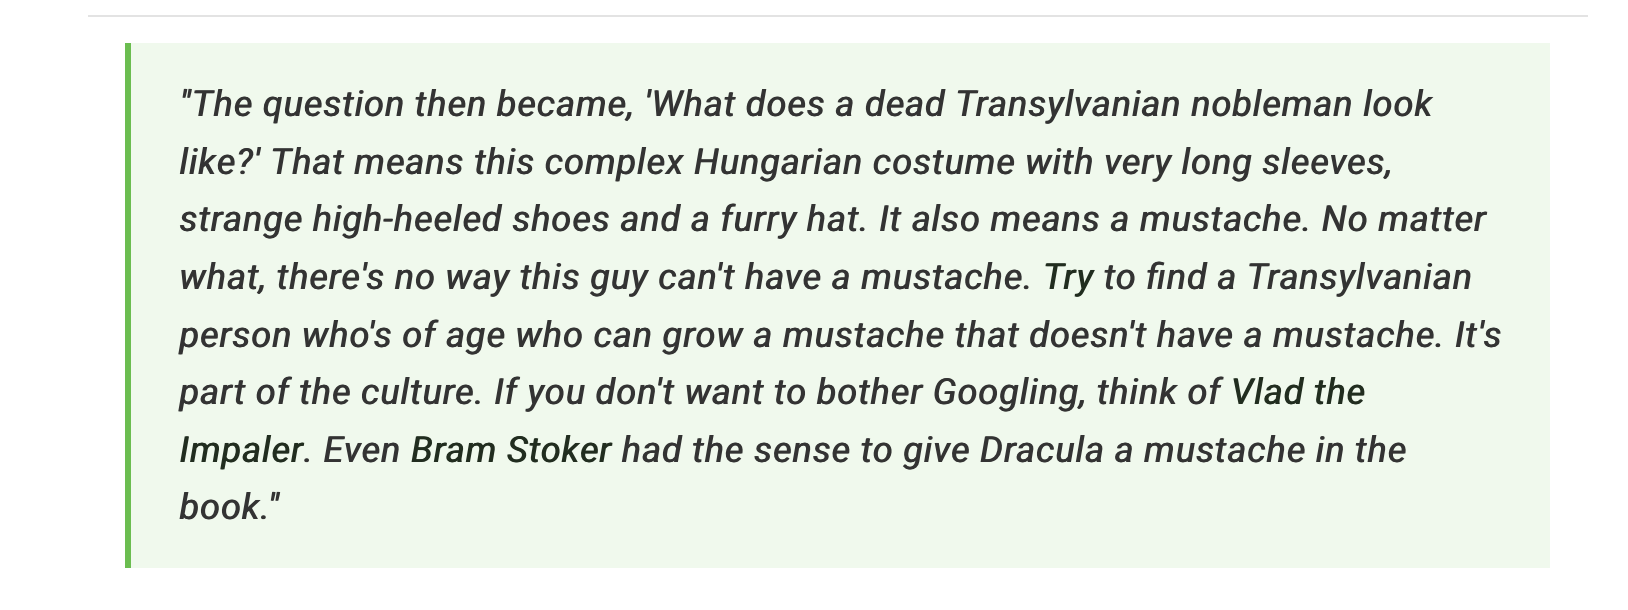Screen dimensions: 1628x610
Task: Click the horizontal divider line above the quote
Action: tap(838, 16)
